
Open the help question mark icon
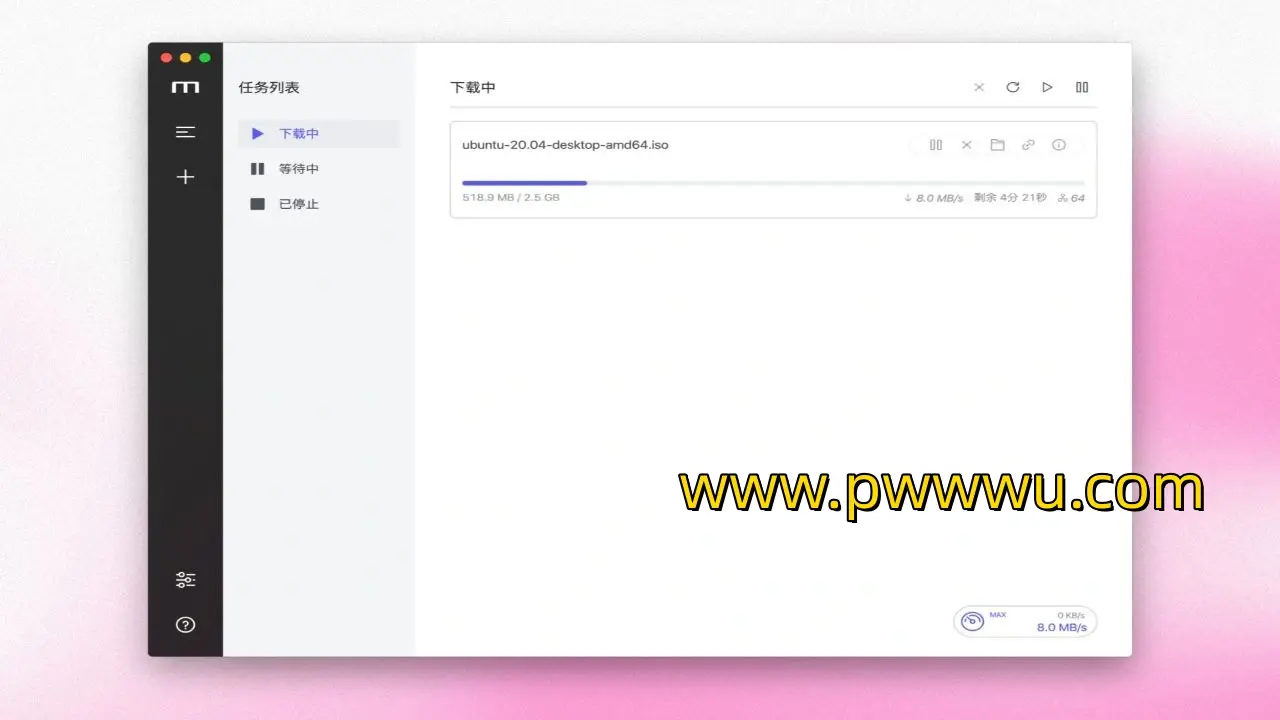tap(185, 625)
